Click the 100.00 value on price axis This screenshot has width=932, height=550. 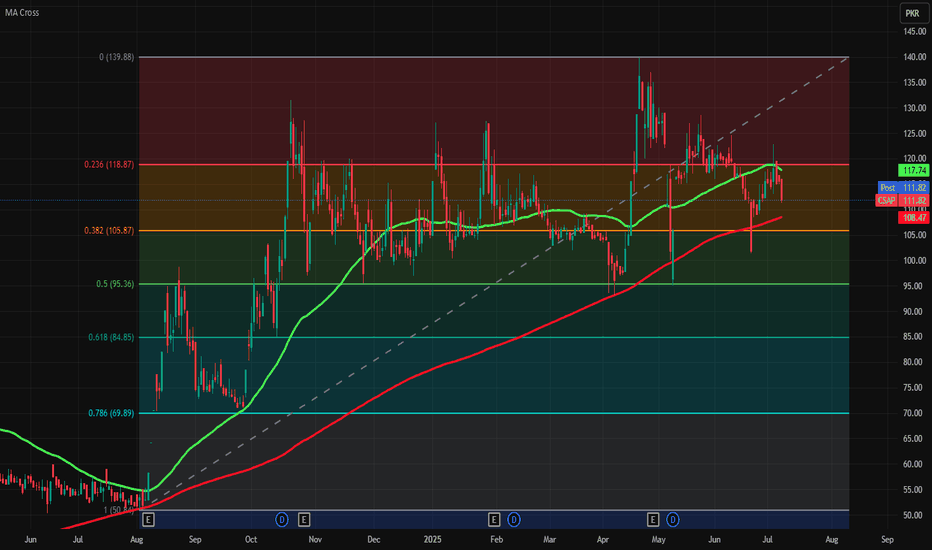(x=915, y=260)
